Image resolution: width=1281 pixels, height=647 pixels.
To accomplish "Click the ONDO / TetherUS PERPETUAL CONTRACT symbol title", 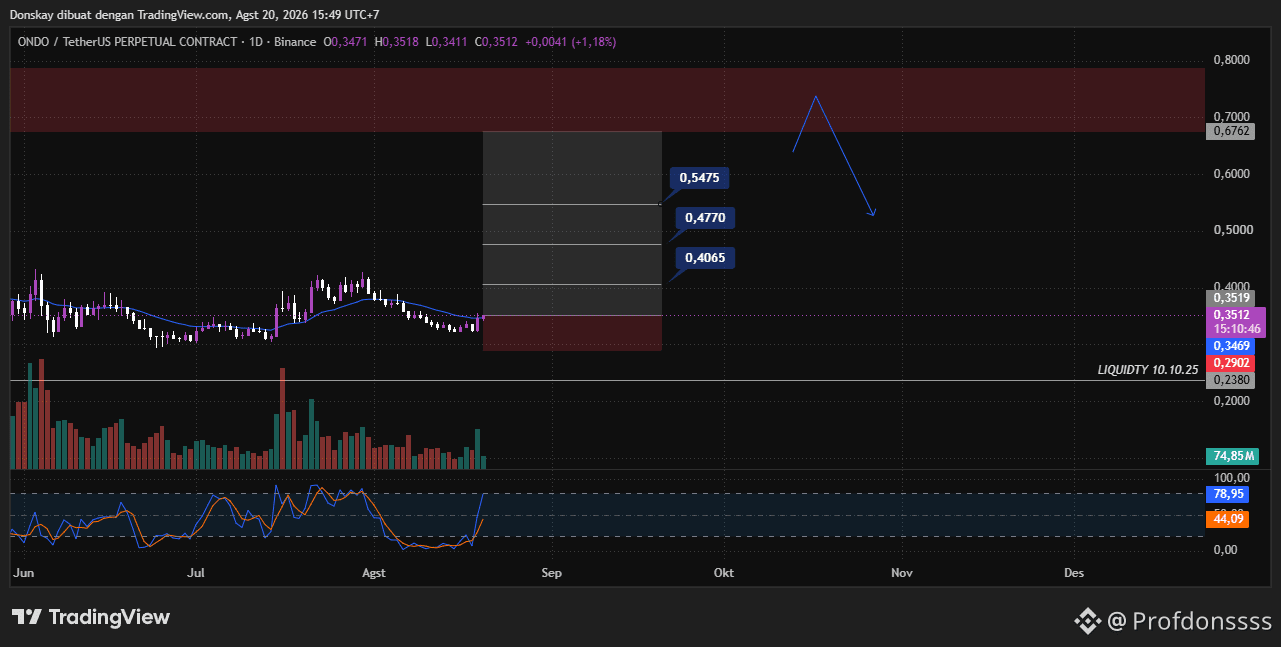I will [127, 42].
